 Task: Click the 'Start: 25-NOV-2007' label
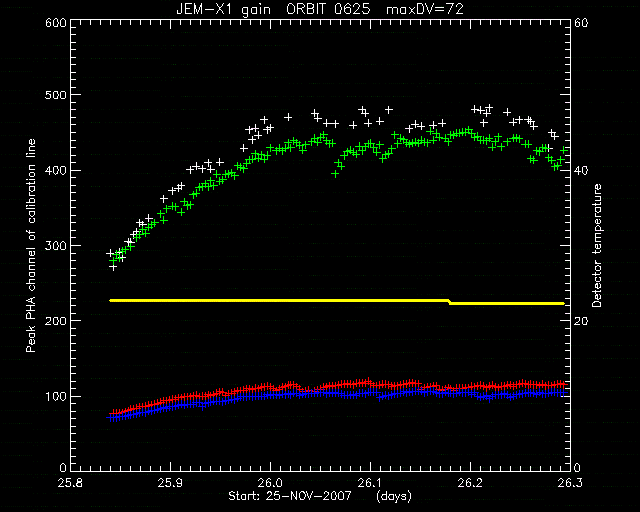pos(290,496)
